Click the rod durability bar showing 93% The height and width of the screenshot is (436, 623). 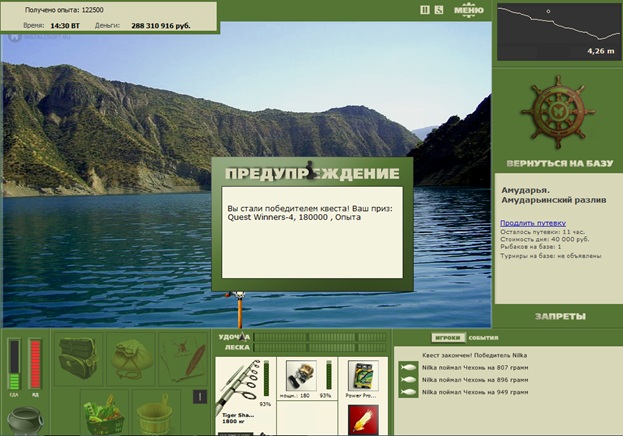tap(266, 378)
